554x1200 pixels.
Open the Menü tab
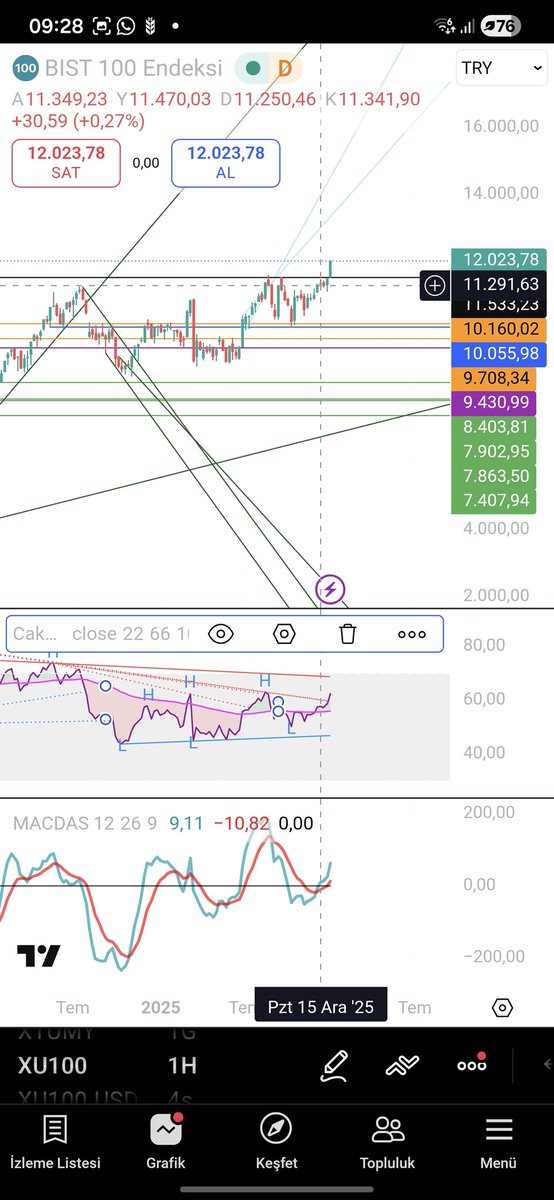click(498, 1143)
